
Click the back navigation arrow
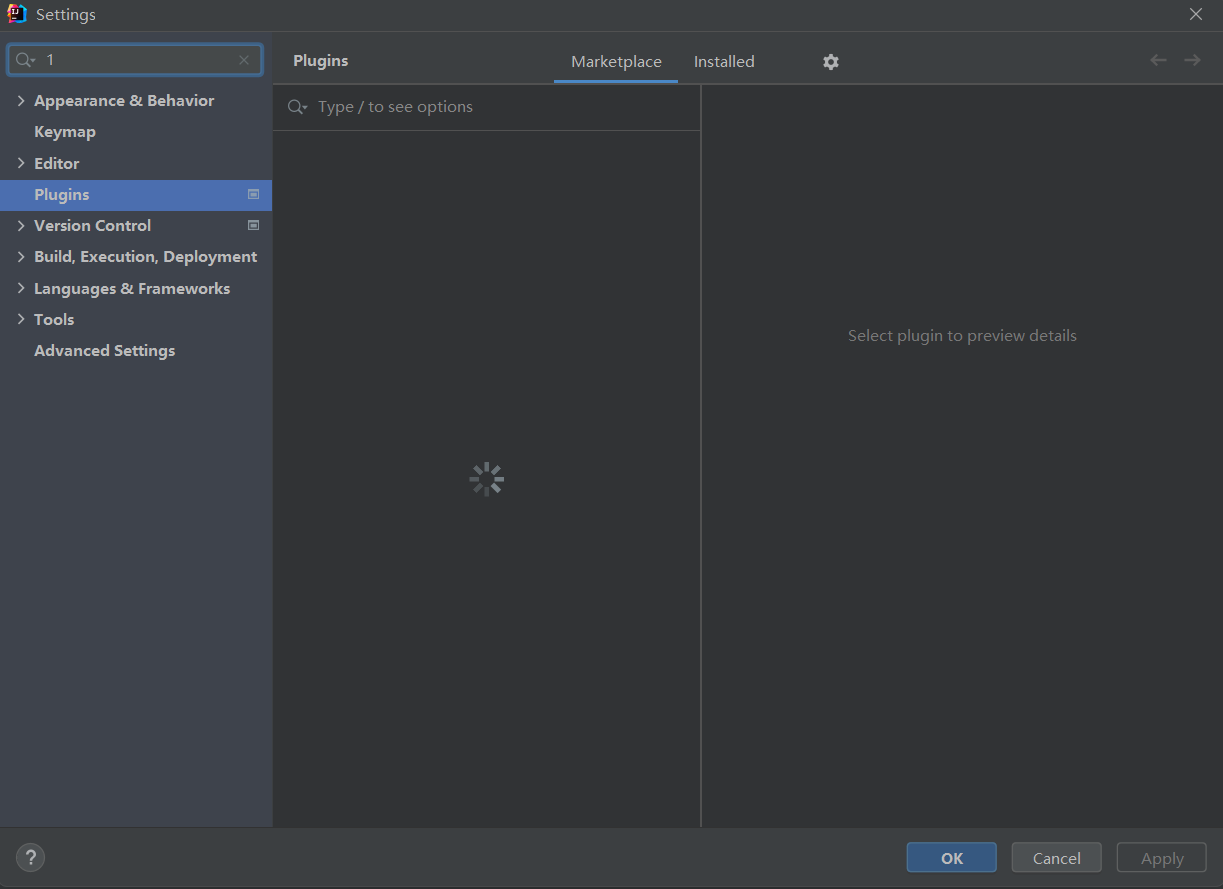[x=1158, y=60]
